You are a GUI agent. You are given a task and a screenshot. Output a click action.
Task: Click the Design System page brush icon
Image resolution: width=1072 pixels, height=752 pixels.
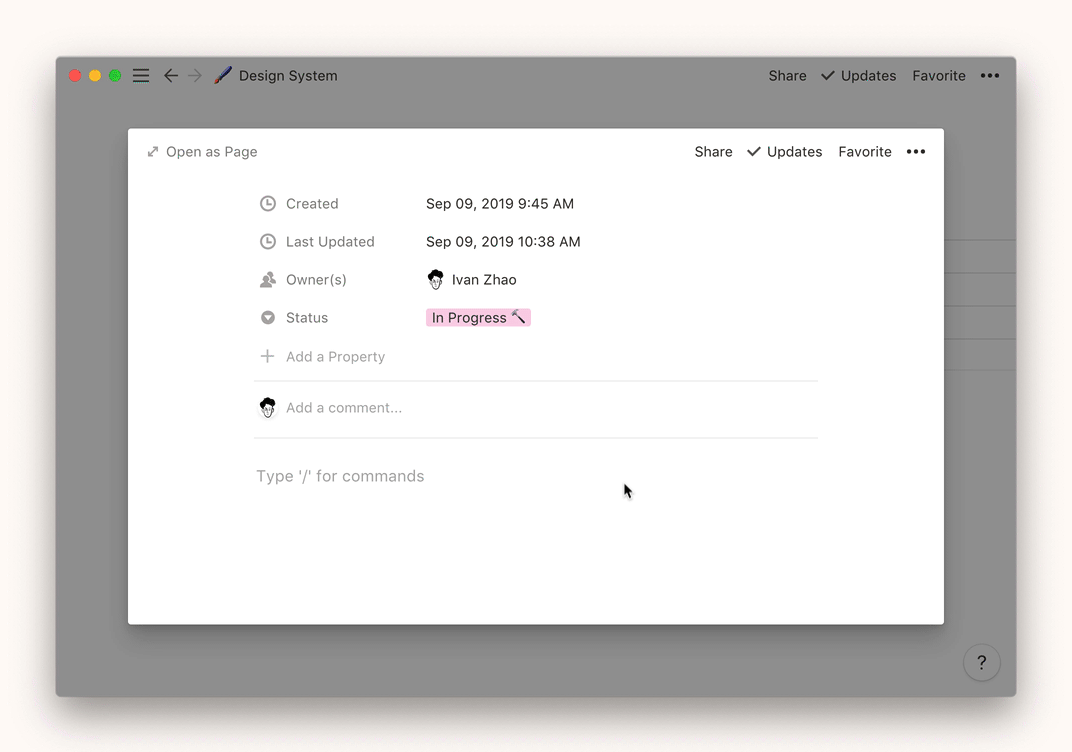pos(223,76)
